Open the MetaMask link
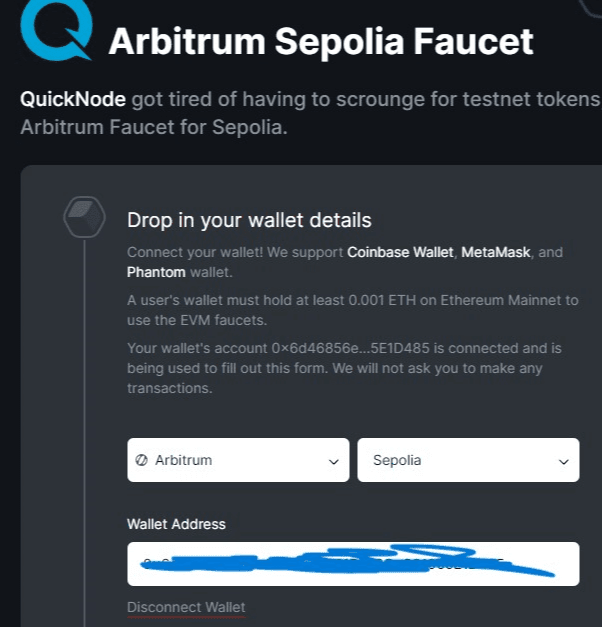The image size is (602, 627). tap(496, 253)
